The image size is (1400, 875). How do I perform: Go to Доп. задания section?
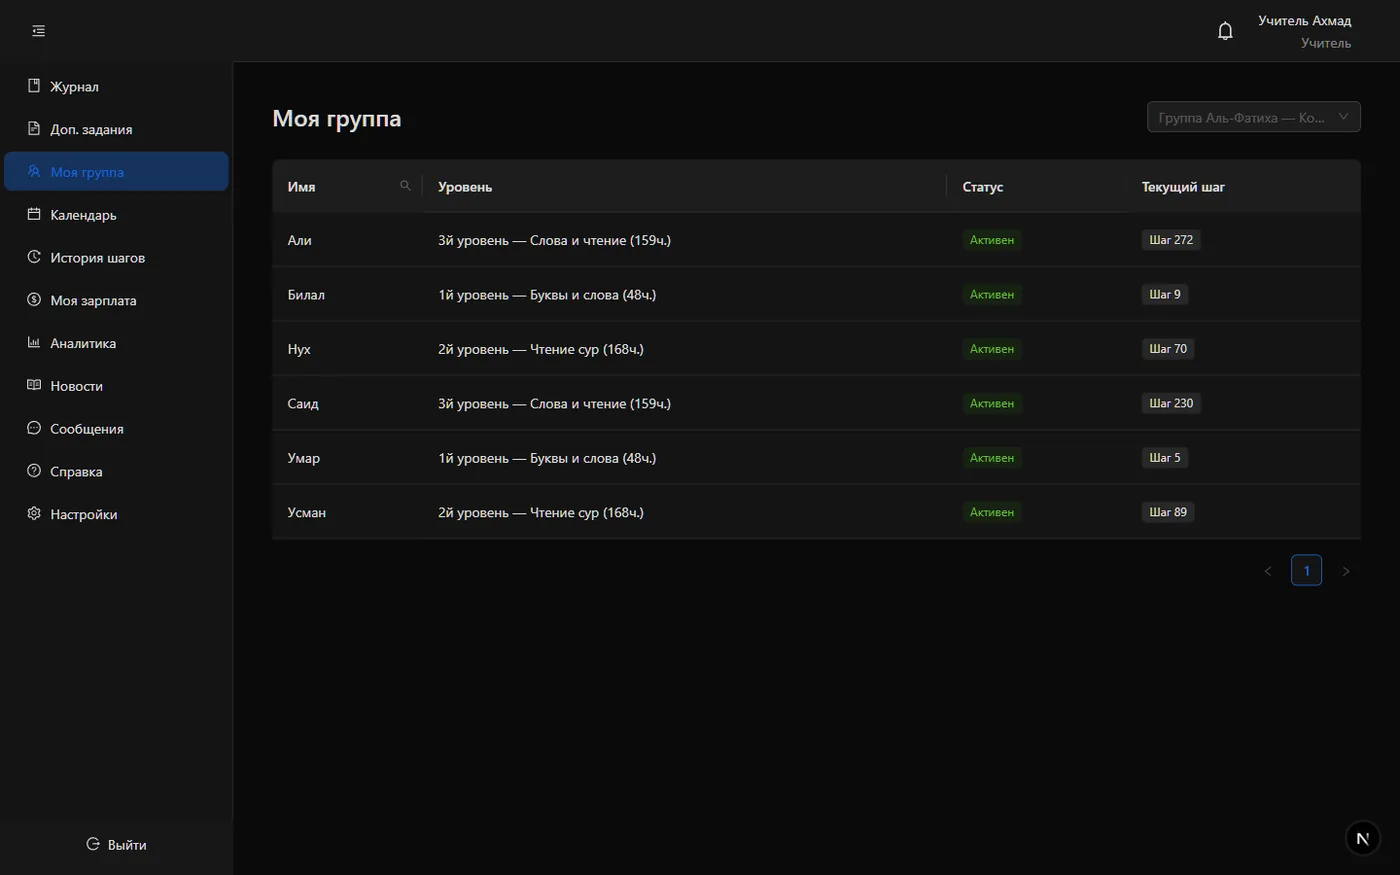coord(116,129)
